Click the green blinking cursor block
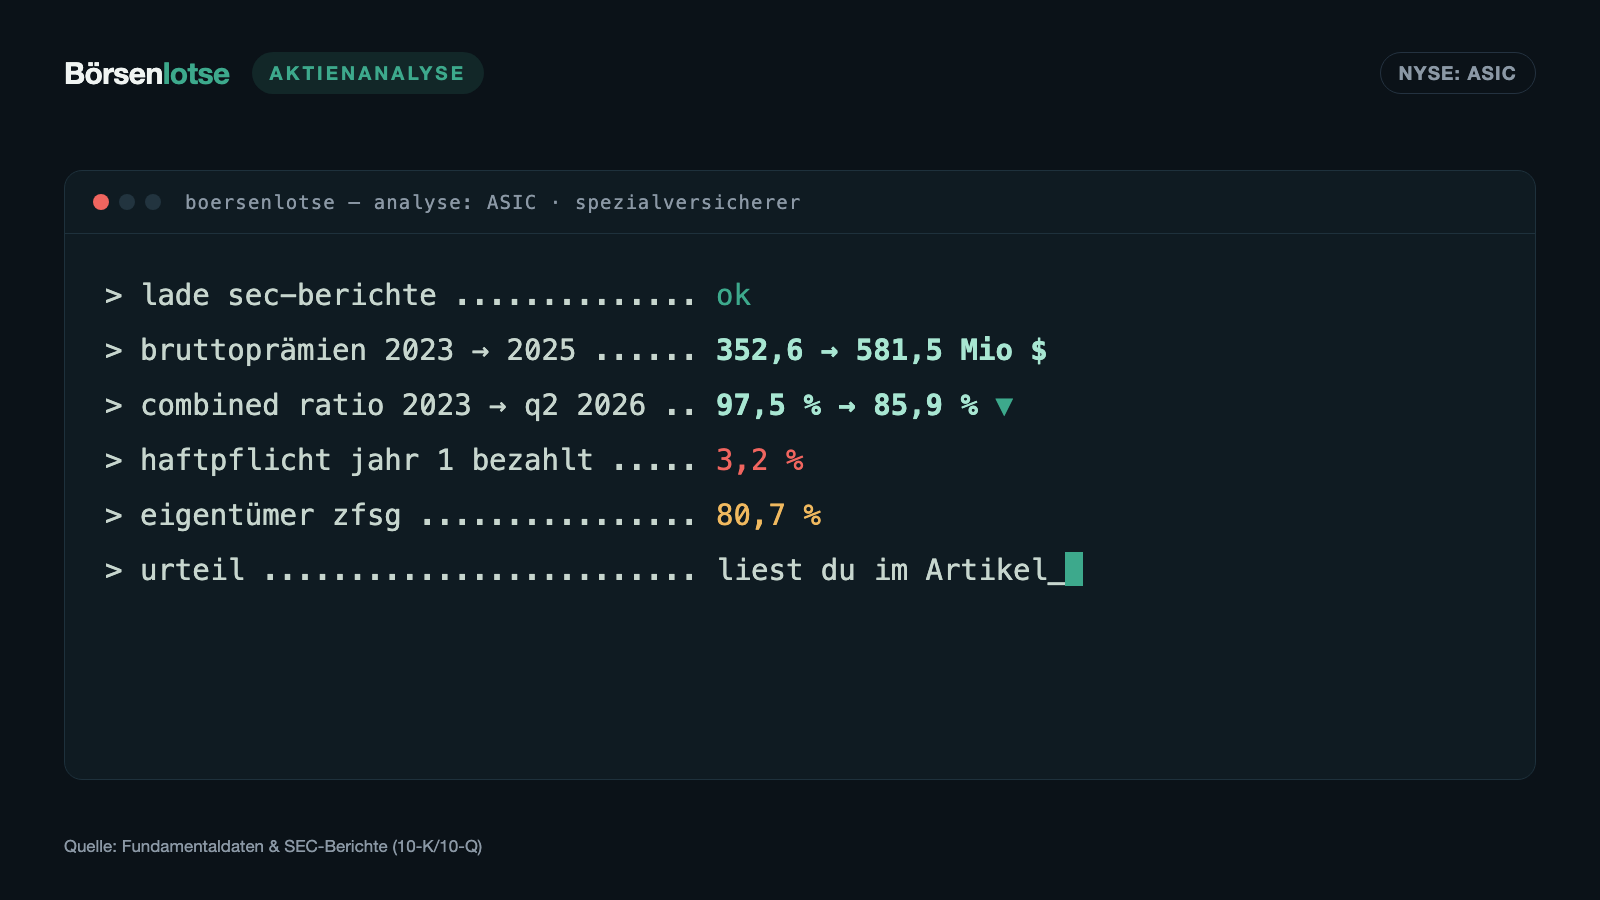 (x=1074, y=569)
